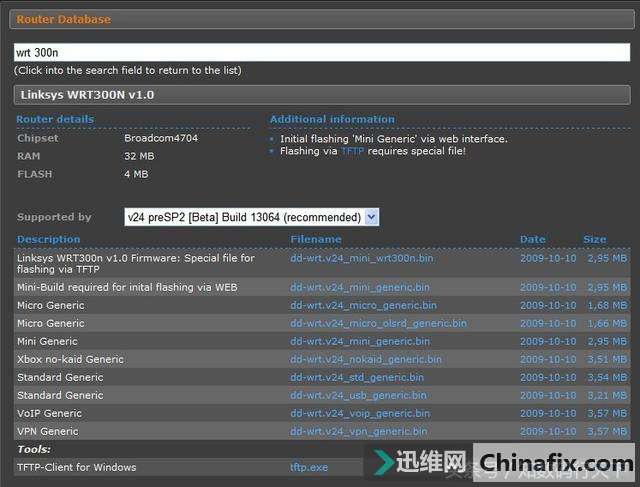Download dd-wrt.v24_usb_generic.bin
Viewport: 640px width, 487px height.
[358, 395]
